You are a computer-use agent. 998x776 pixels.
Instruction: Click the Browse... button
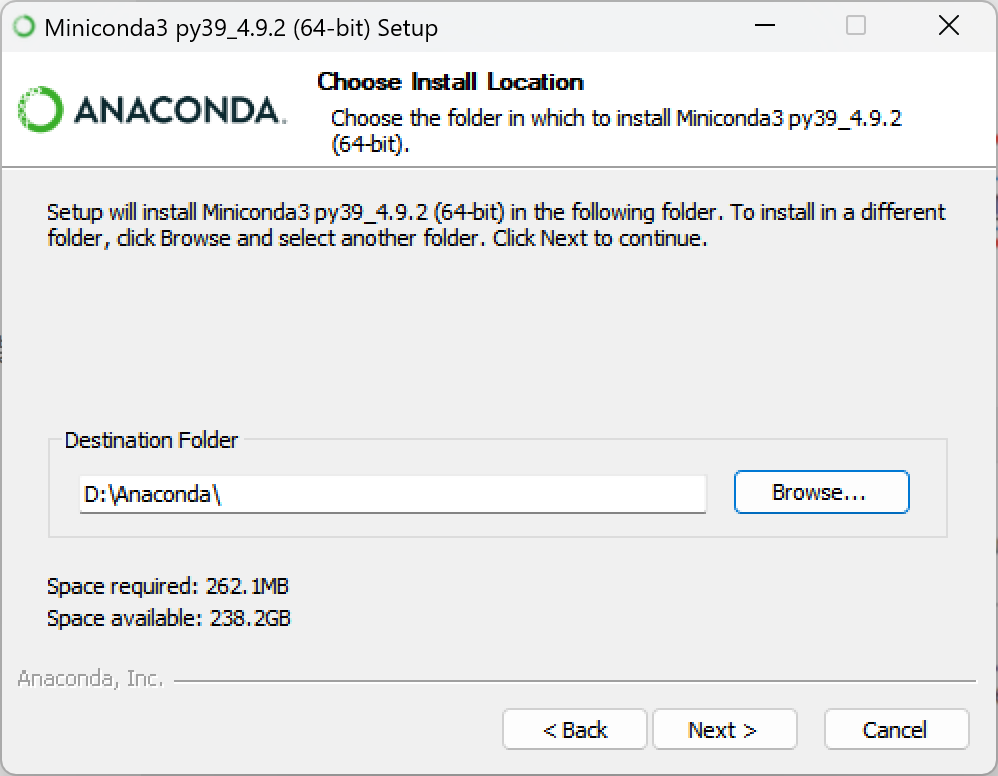point(820,493)
